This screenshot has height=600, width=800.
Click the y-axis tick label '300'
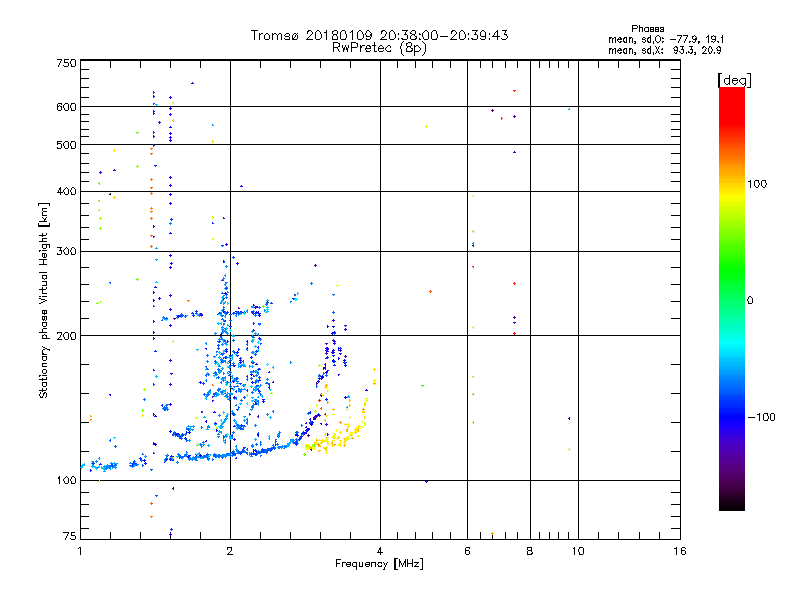66,252
